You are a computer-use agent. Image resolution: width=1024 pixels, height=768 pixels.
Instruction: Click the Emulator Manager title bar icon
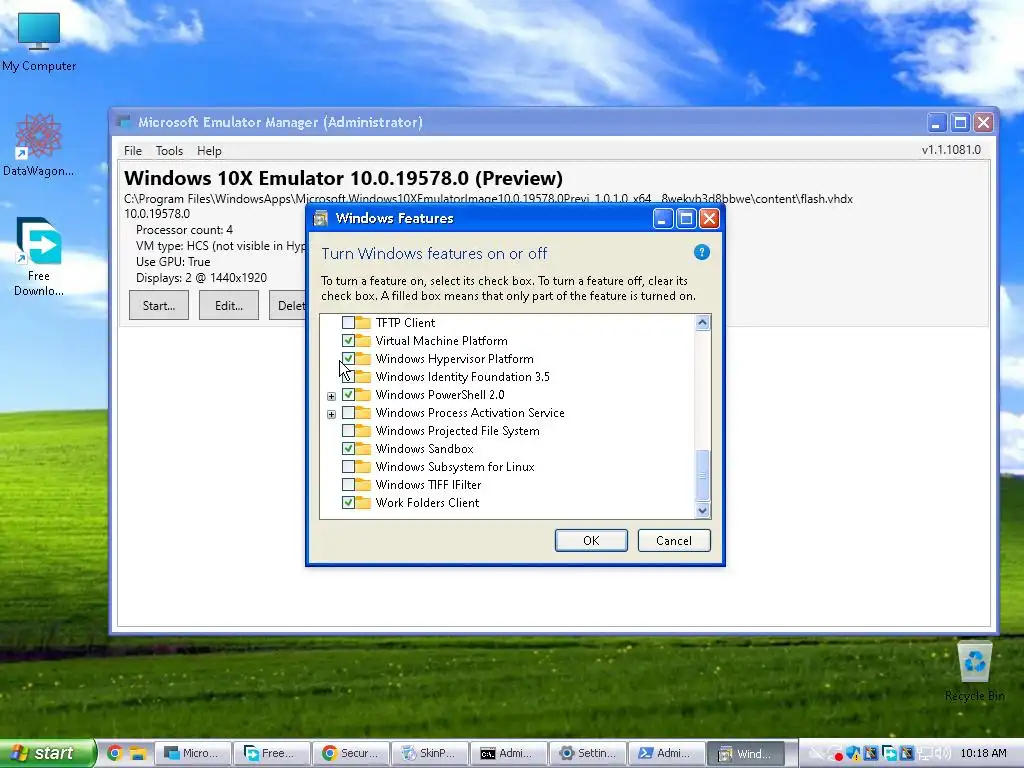[x=123, y=121]
